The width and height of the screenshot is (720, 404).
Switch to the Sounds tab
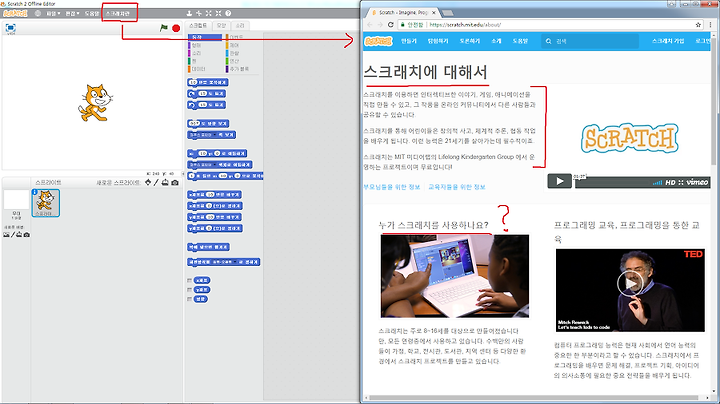240,26
